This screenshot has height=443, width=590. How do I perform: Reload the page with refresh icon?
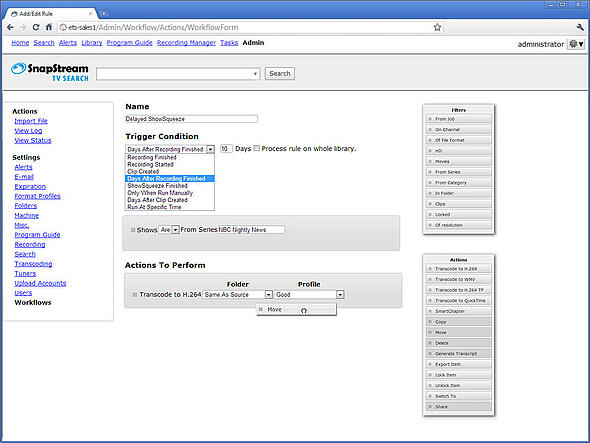[36, 27]
